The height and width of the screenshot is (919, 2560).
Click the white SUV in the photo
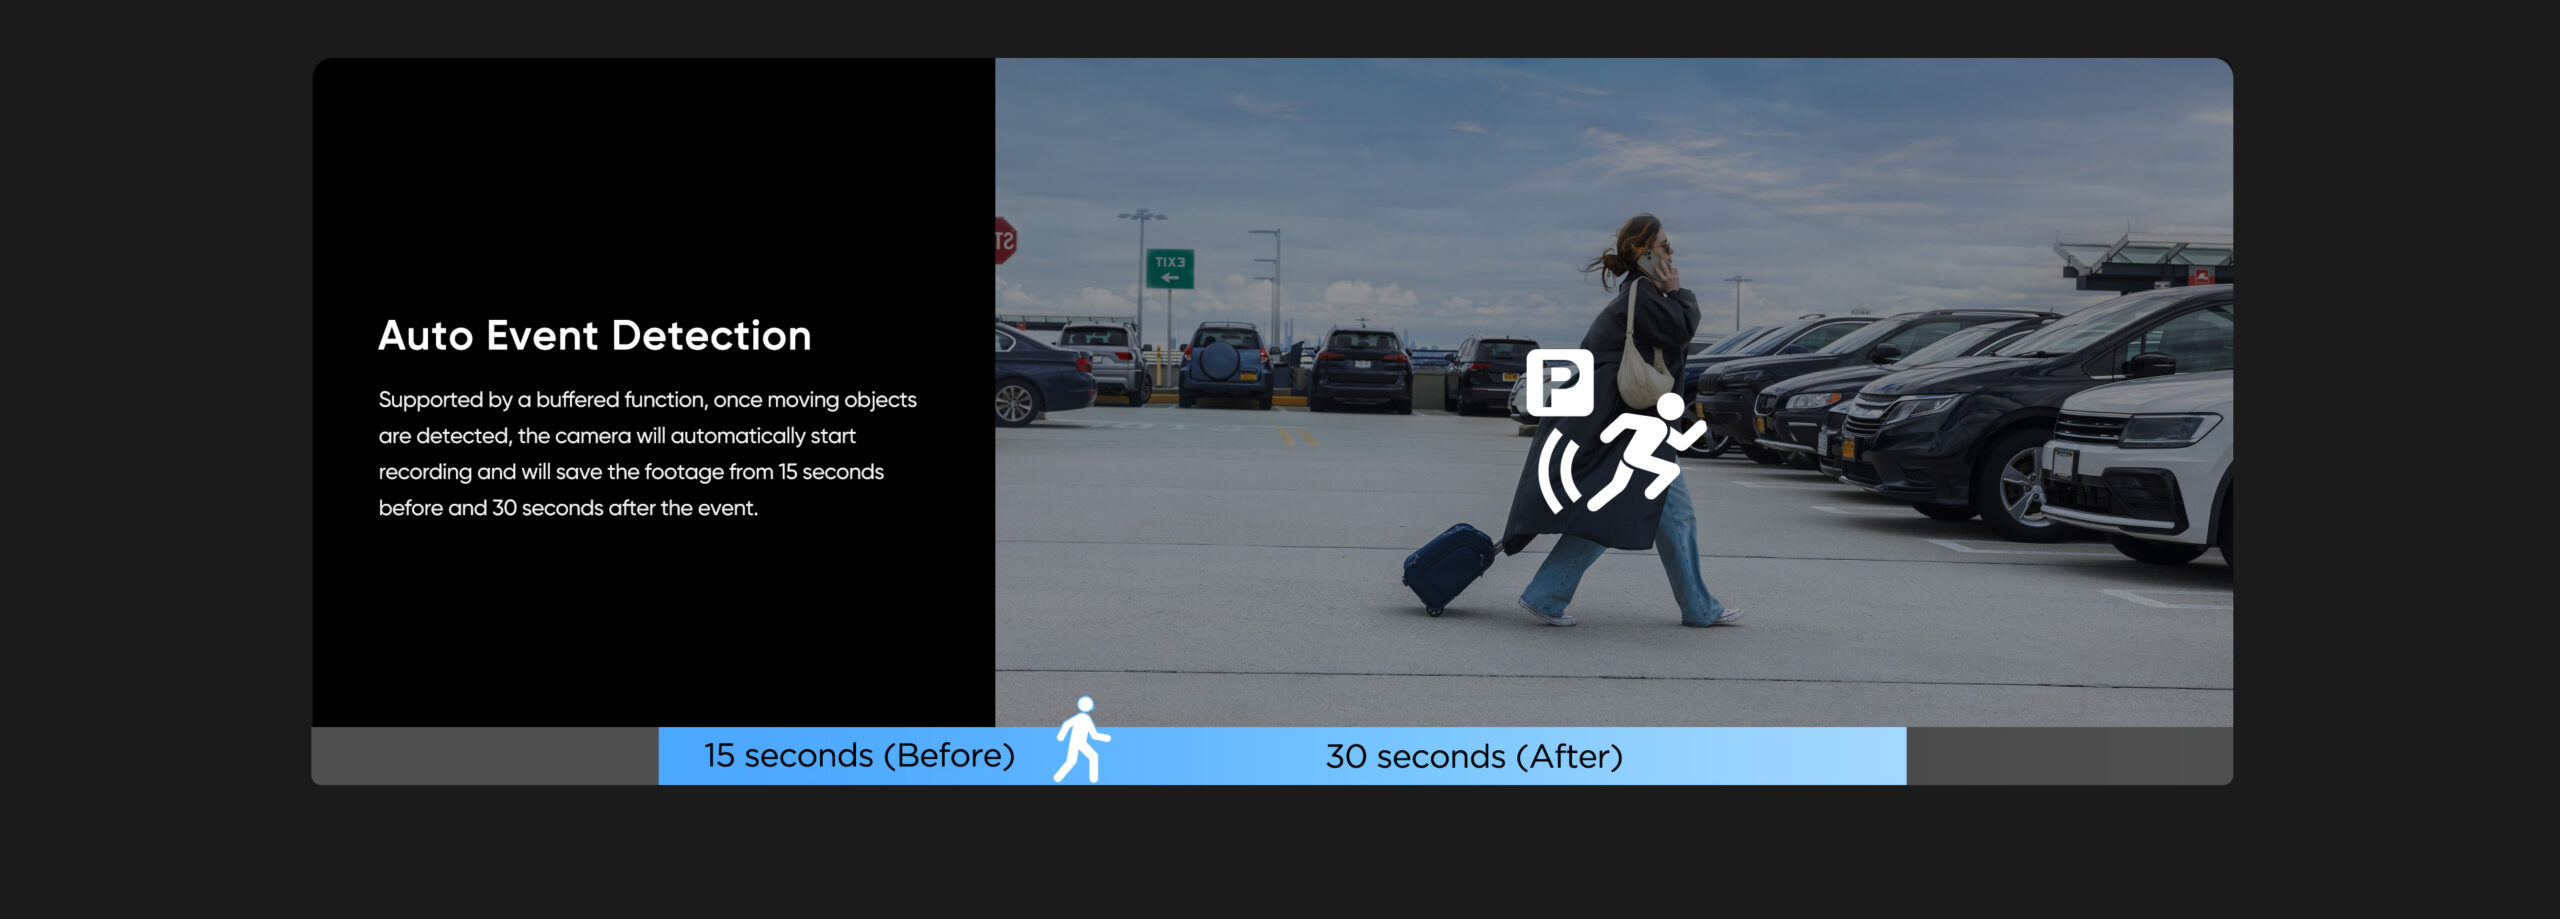(x=2137, y=468)
